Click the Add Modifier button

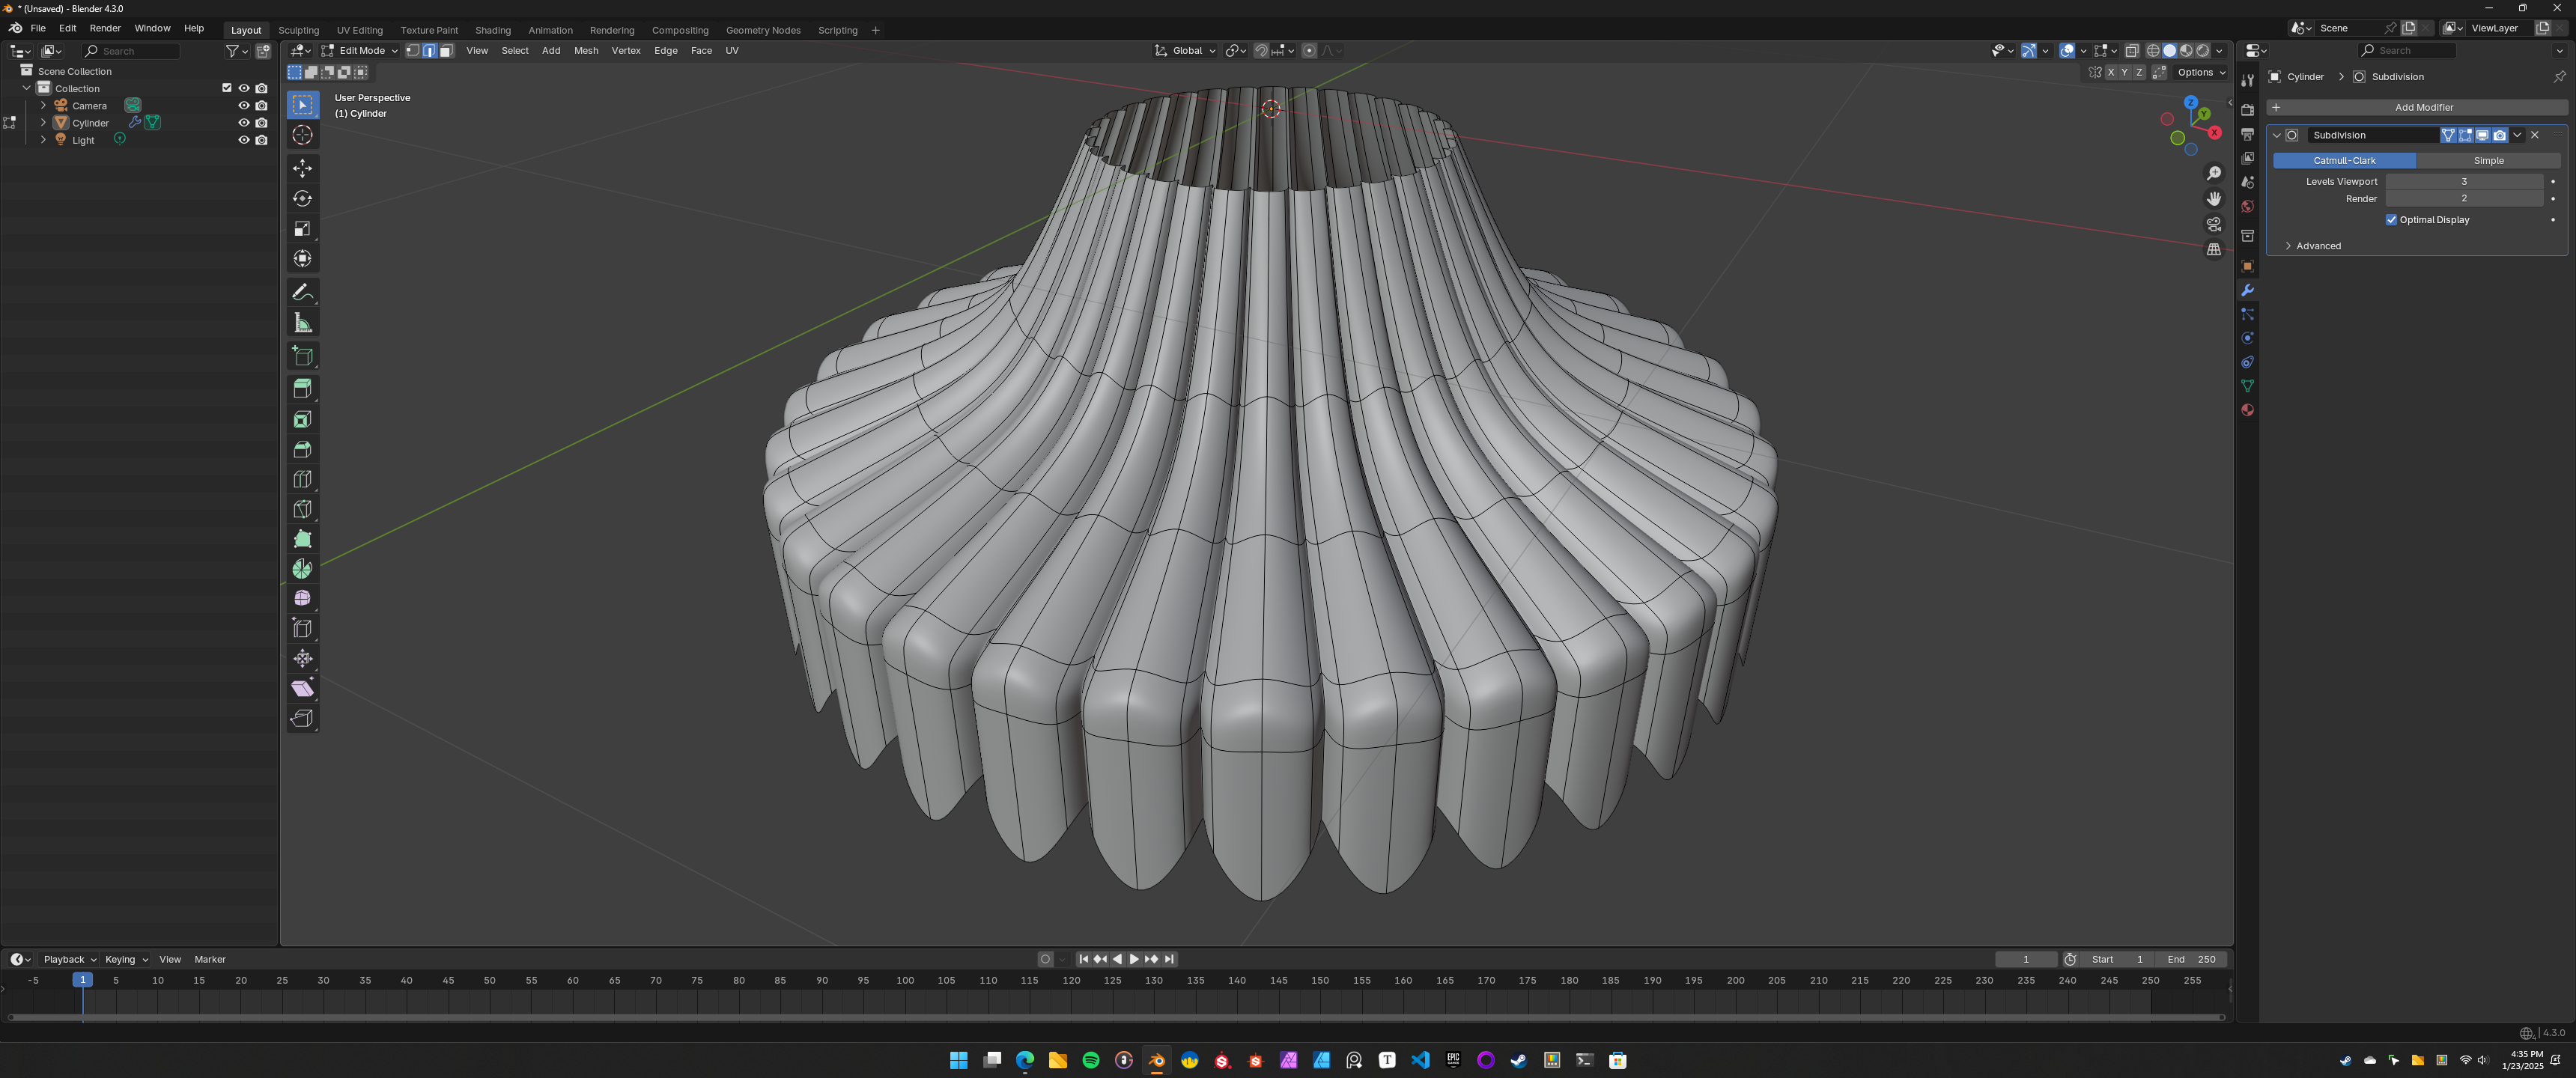(2416, 107)
